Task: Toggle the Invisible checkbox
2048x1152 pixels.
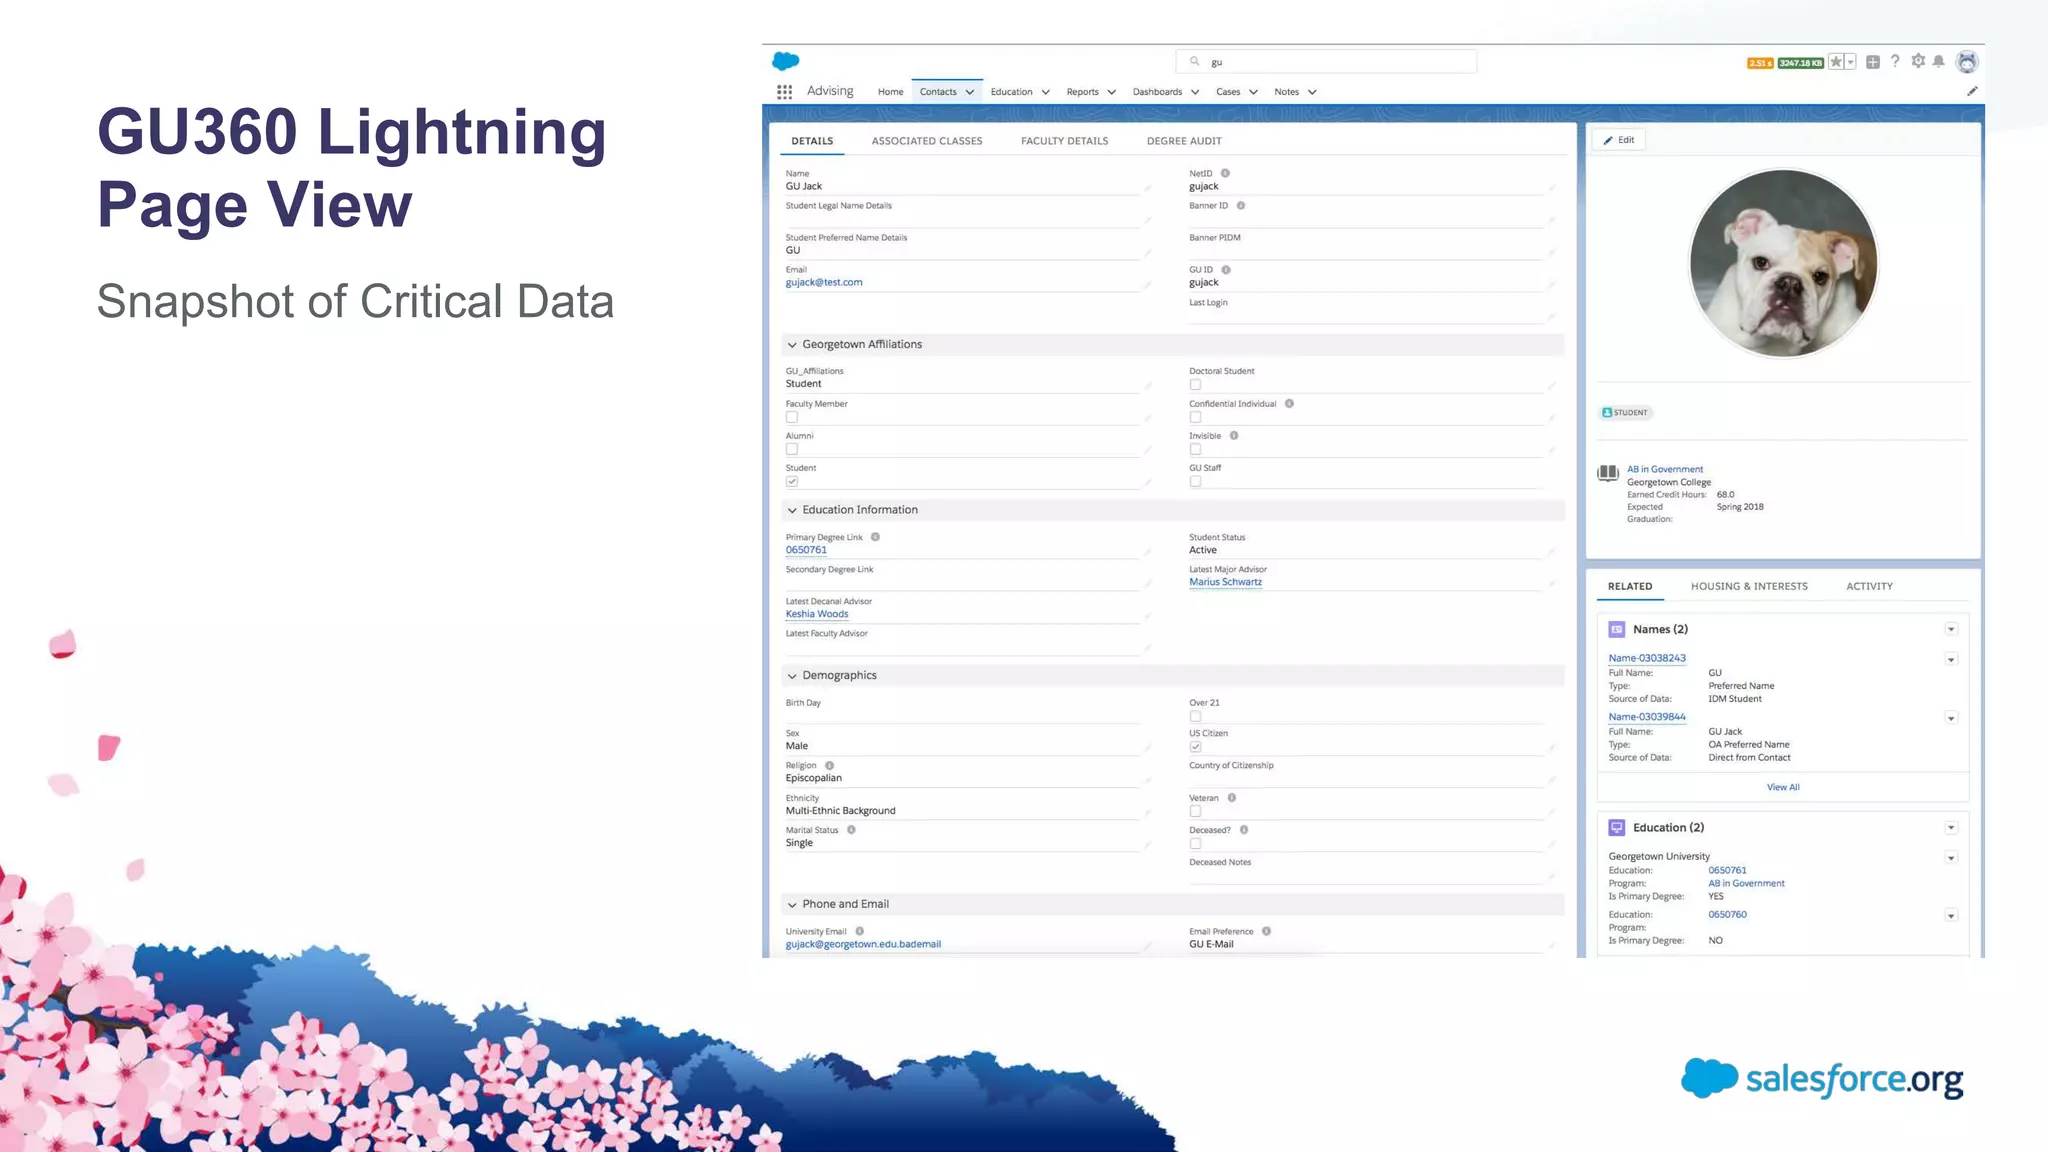Action: click(x=1195, y=449)
